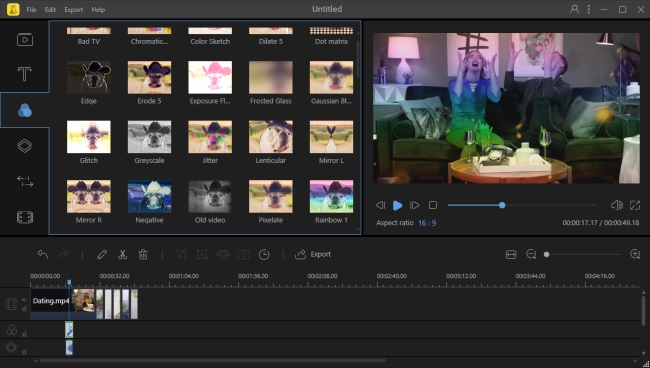This screenshot has width=650, height=368.
Task: Toggle lock on the overlay track
Action: pyautogui.click(x=24, y=351)
